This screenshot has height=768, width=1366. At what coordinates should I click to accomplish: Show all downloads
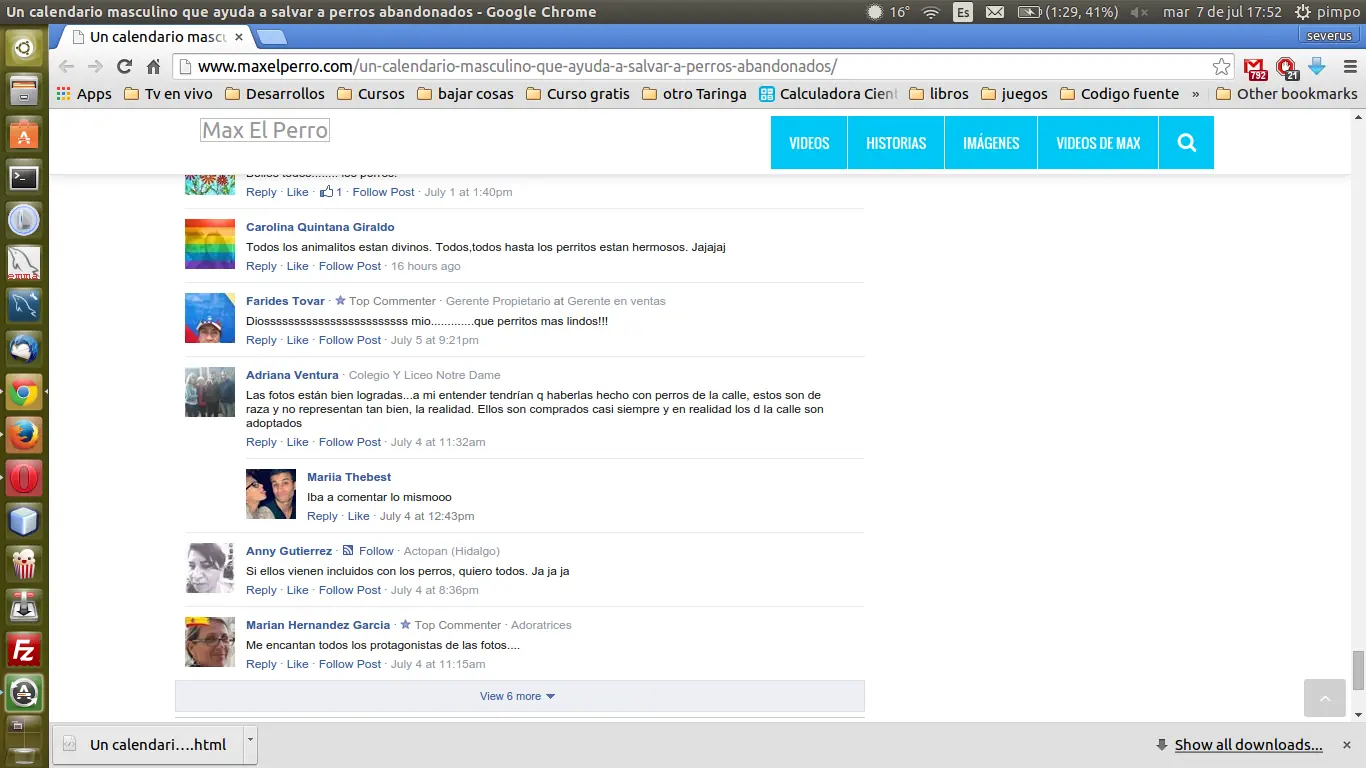point(1248,745)
